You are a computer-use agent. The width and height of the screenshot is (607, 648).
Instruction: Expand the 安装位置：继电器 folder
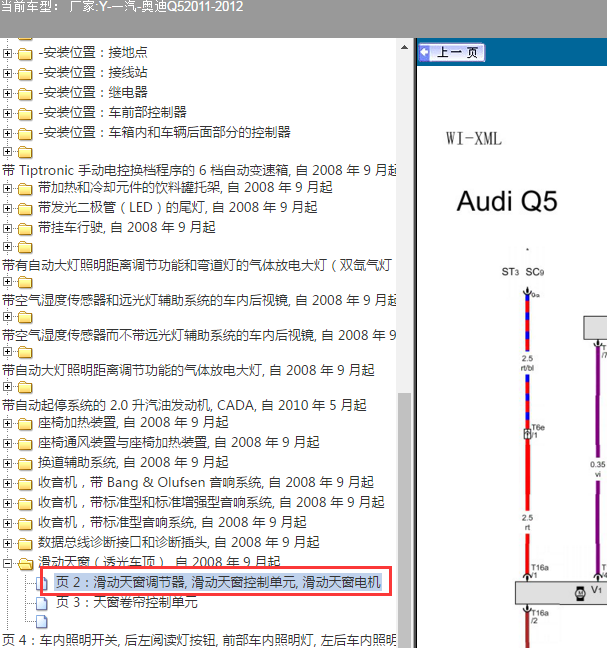7,93
